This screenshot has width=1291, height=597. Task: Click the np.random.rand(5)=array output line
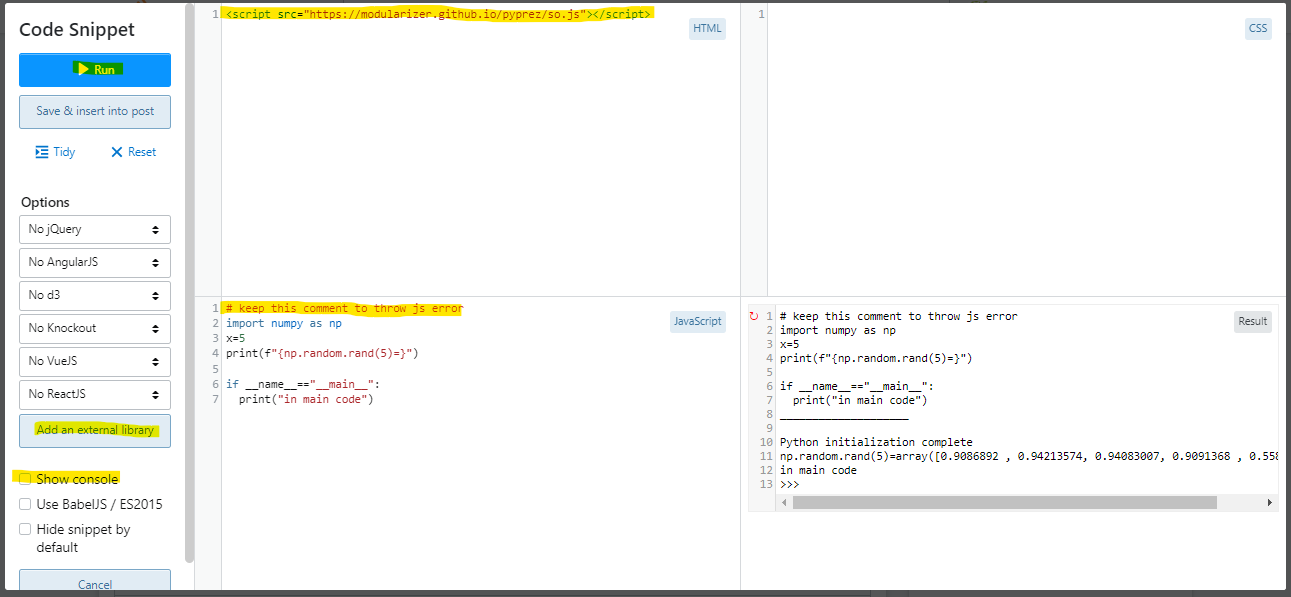(x=1028, y=456)
